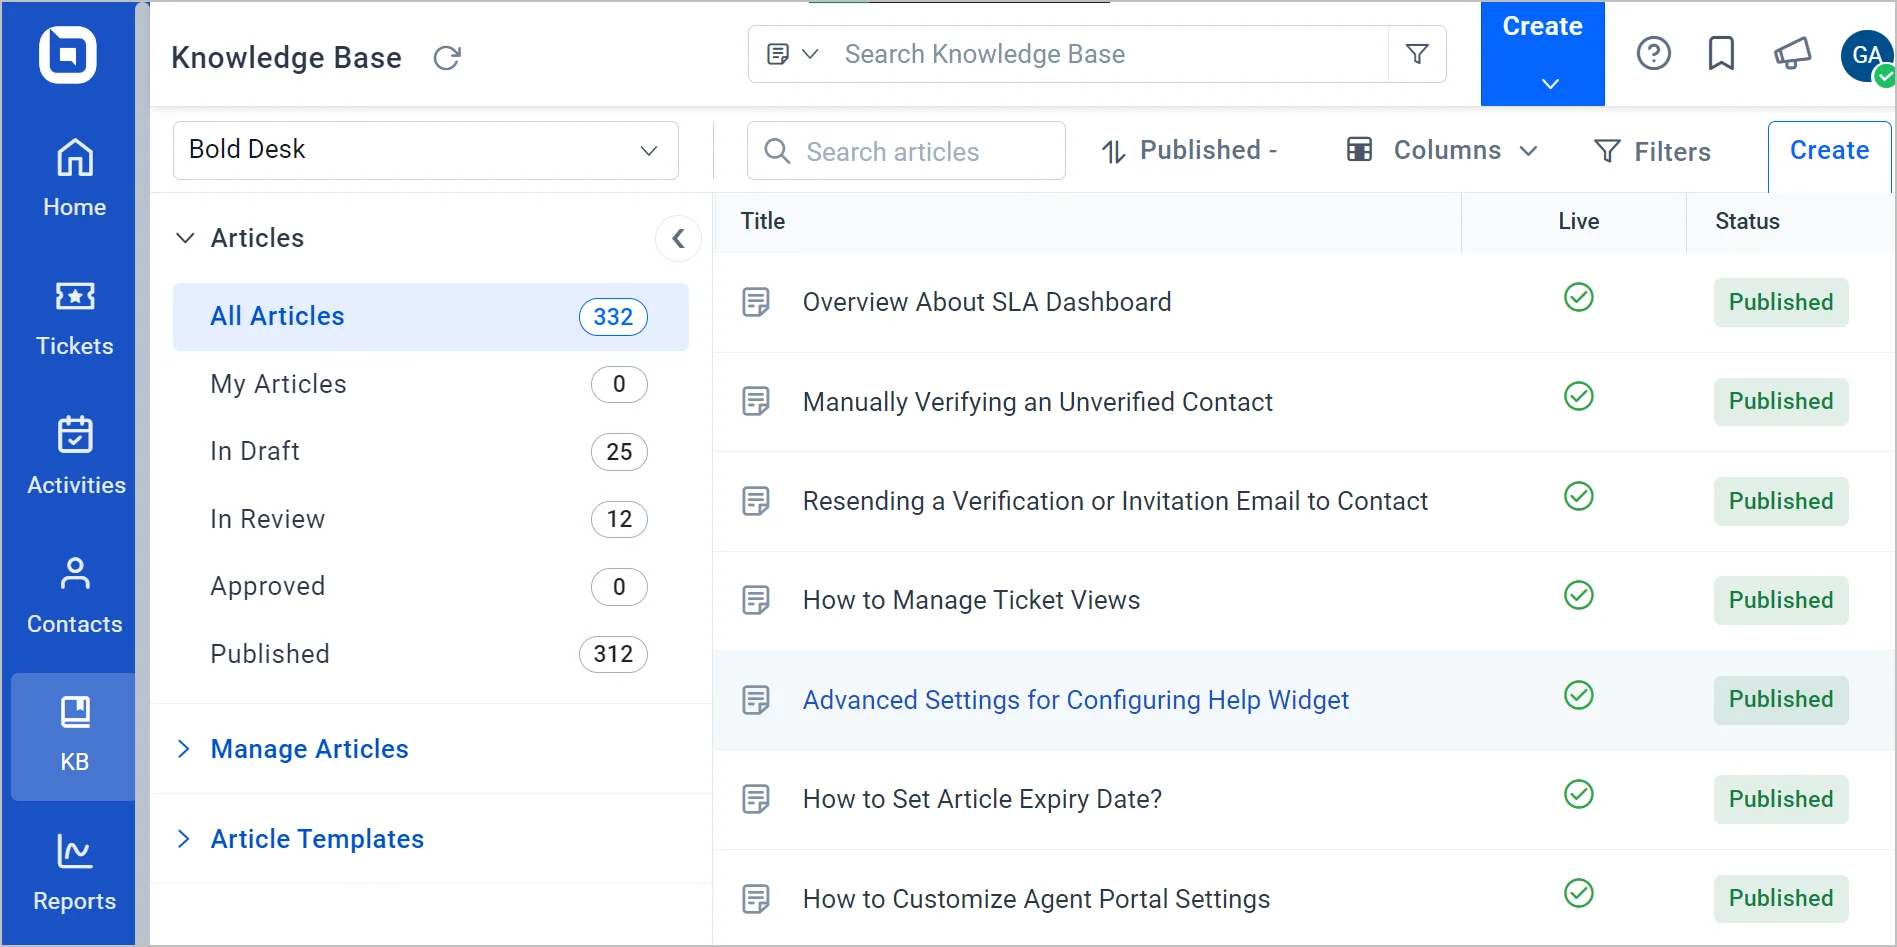Toggle Live status for Overview About SLA Dashboard

(x=1578, y=297)
